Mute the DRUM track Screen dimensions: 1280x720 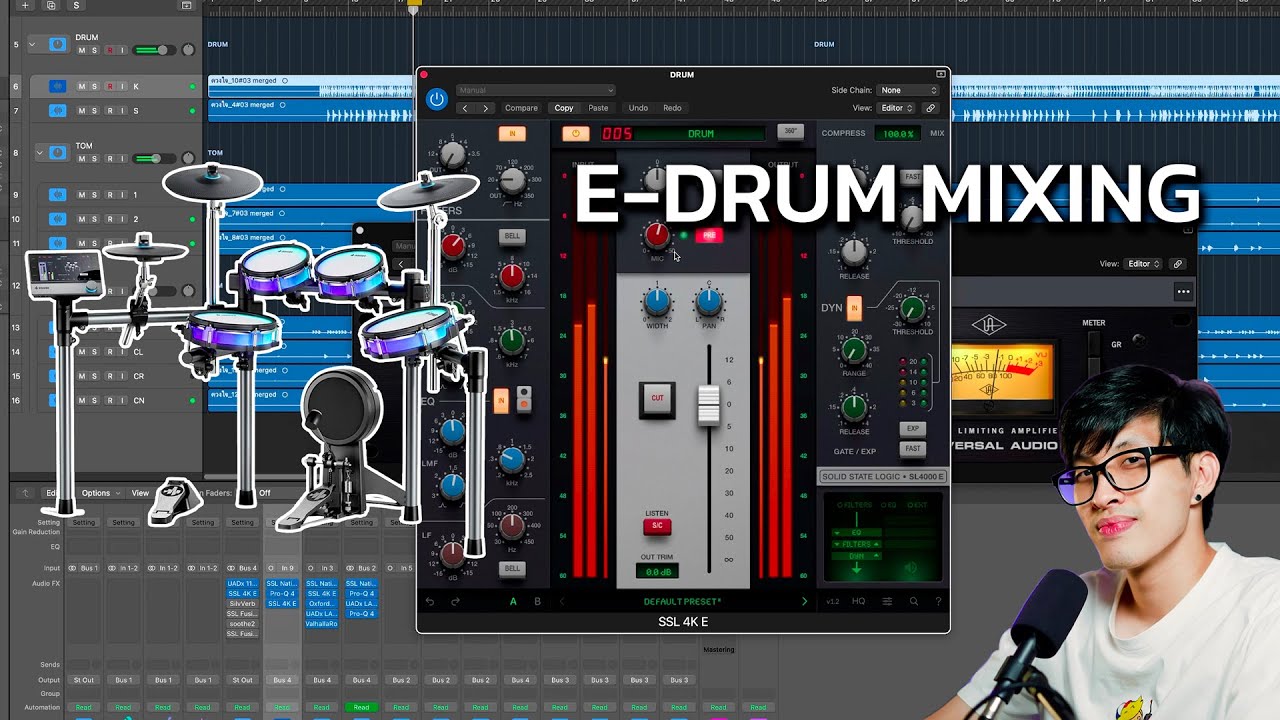coord(82,50)
